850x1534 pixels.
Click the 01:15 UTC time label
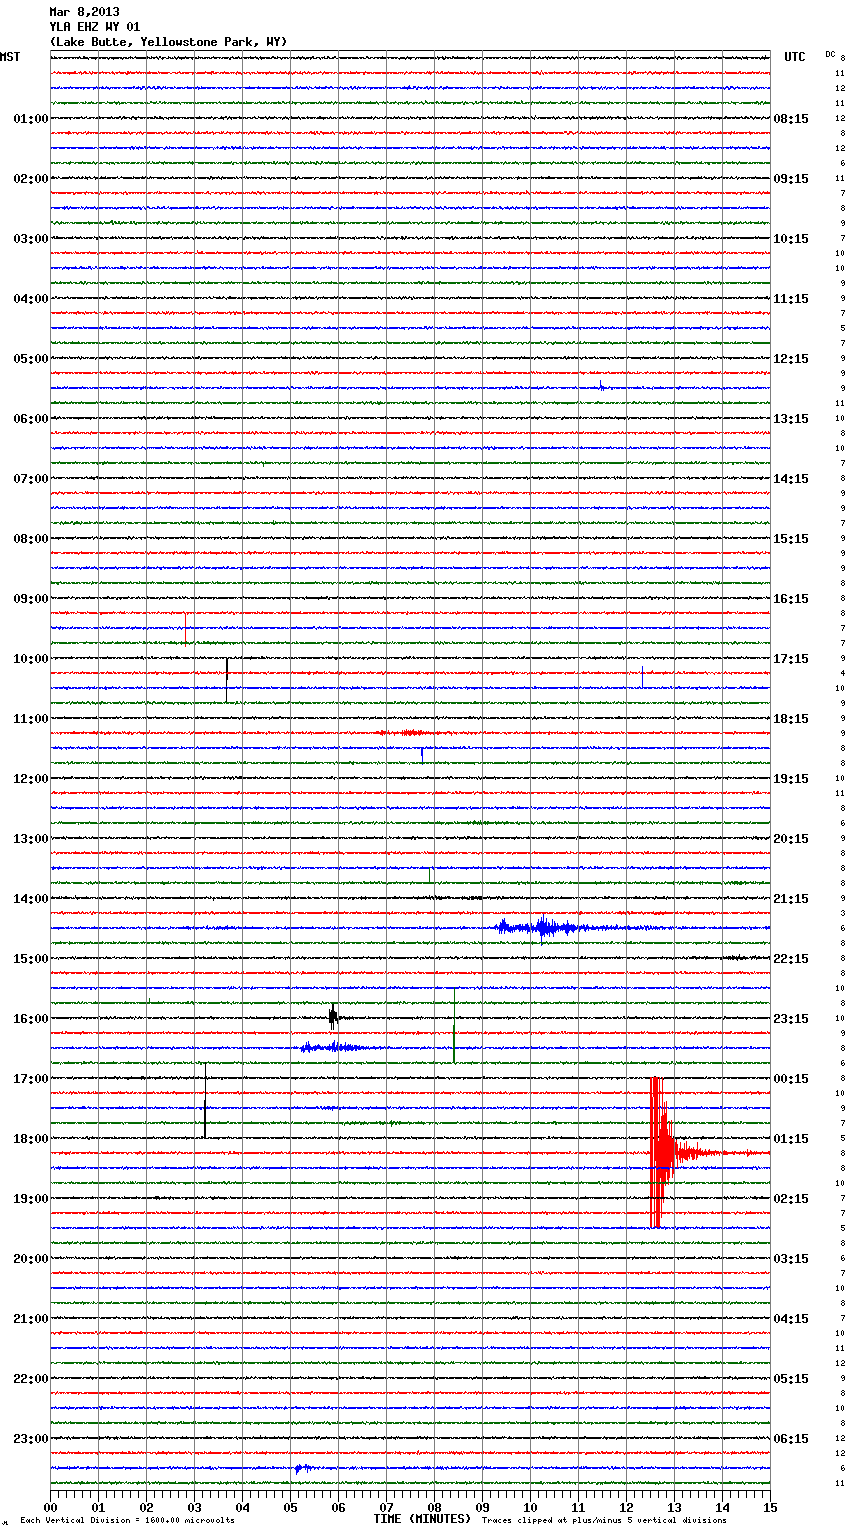[791, 1139]
